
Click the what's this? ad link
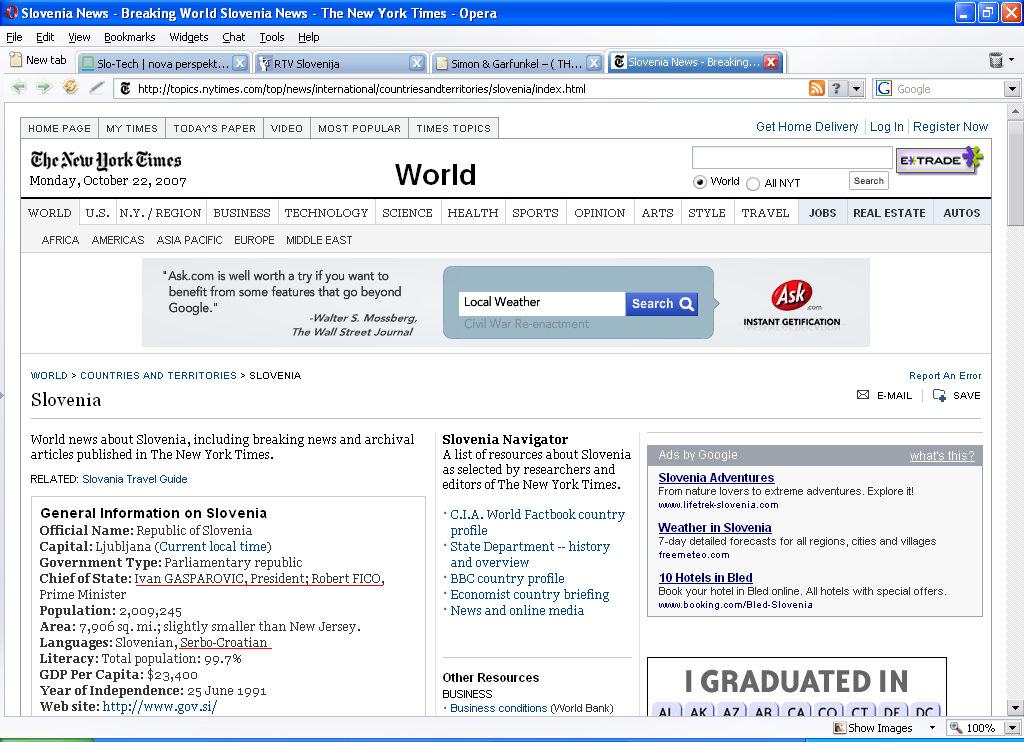pyautogui.click(x=942, y=455)
